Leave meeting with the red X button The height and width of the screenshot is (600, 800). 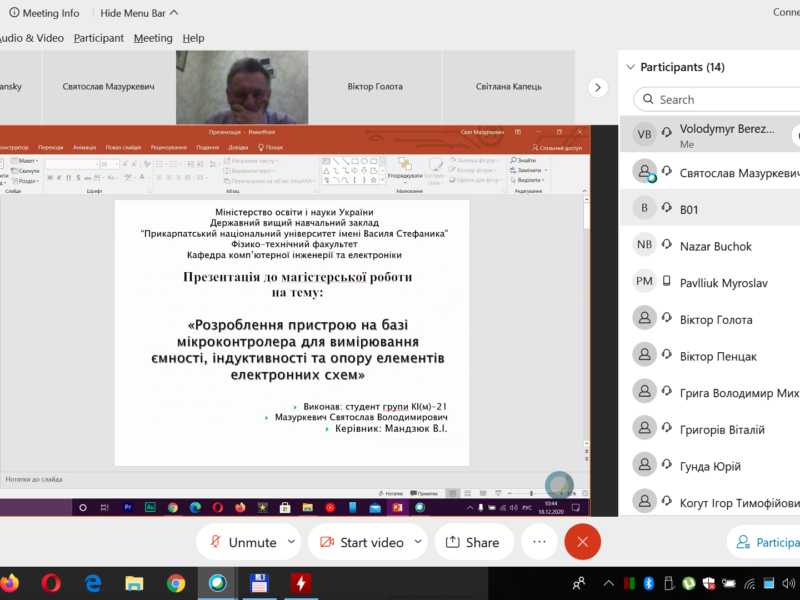tap(582, 541)
